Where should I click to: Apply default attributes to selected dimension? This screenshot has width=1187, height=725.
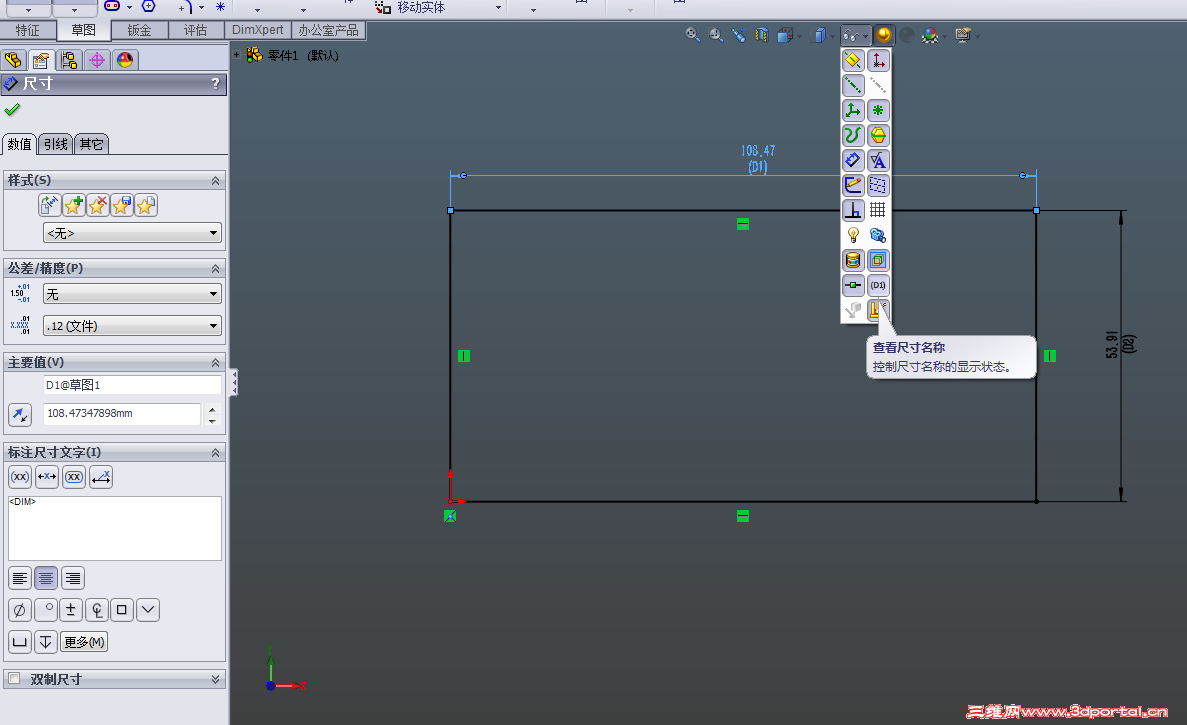[x=49, y=205]
